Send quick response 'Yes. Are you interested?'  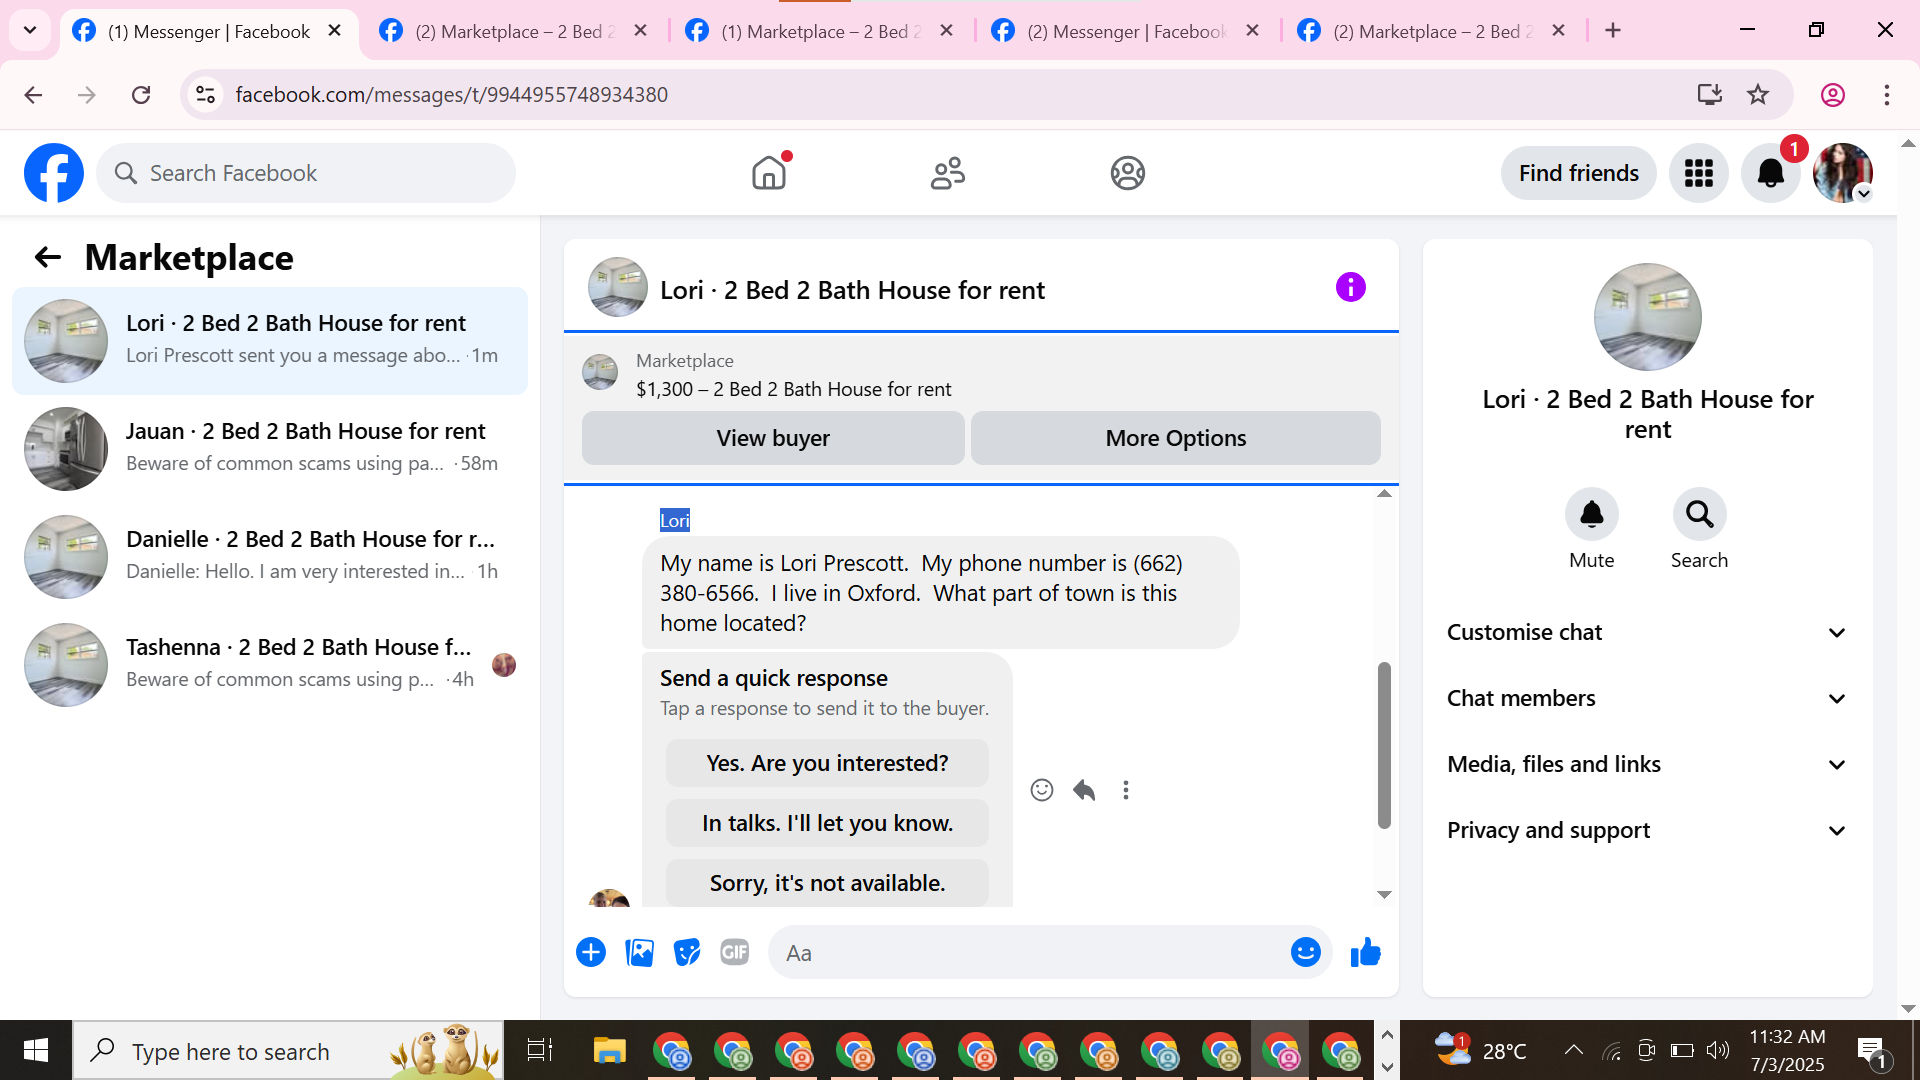point(827,764)
